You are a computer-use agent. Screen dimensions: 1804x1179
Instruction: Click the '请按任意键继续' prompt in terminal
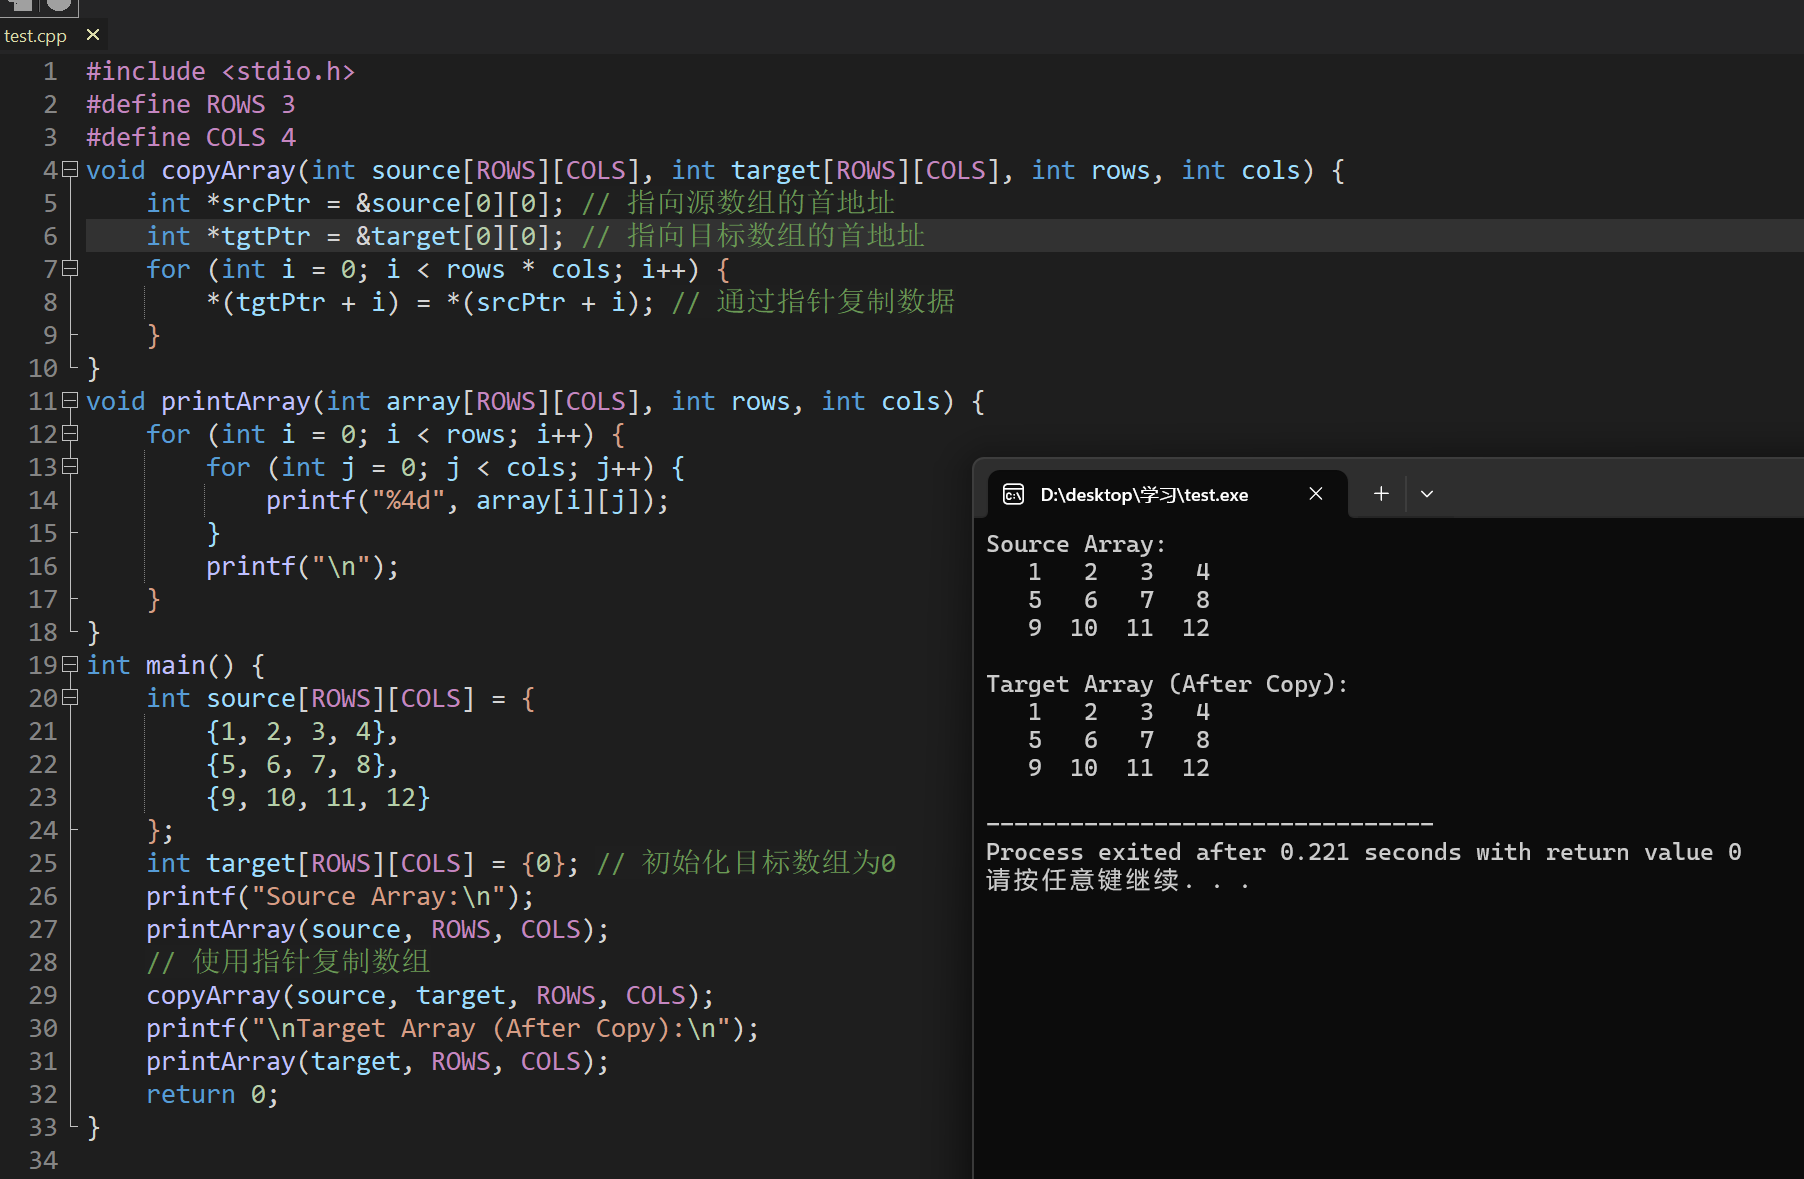click(1083, 880)
